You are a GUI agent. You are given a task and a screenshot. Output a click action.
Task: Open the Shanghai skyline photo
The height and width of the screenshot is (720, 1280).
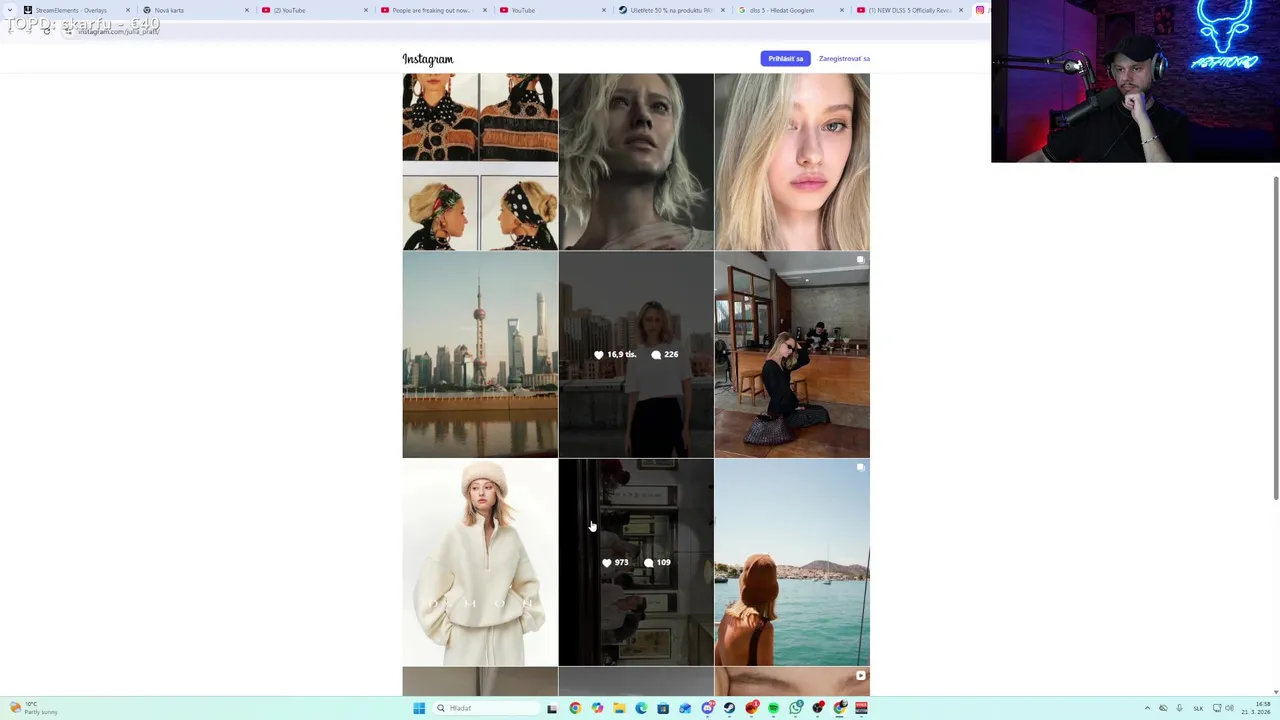tap(480, 354)
